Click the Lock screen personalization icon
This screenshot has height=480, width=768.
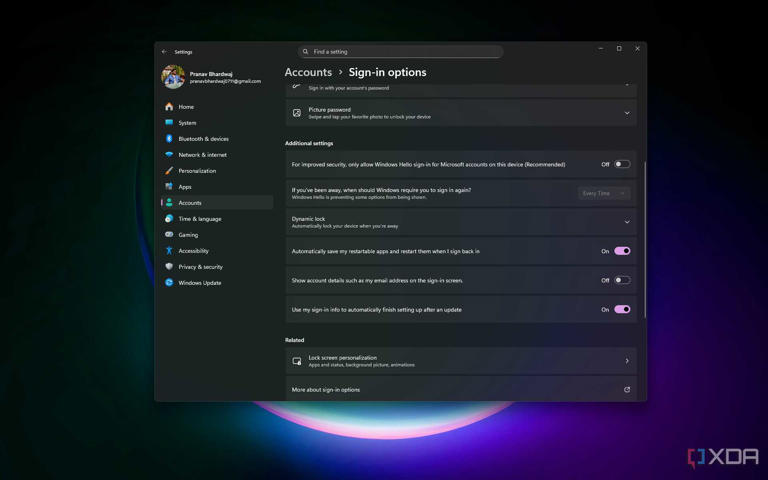pyautogui.click(x=297, y=361)
